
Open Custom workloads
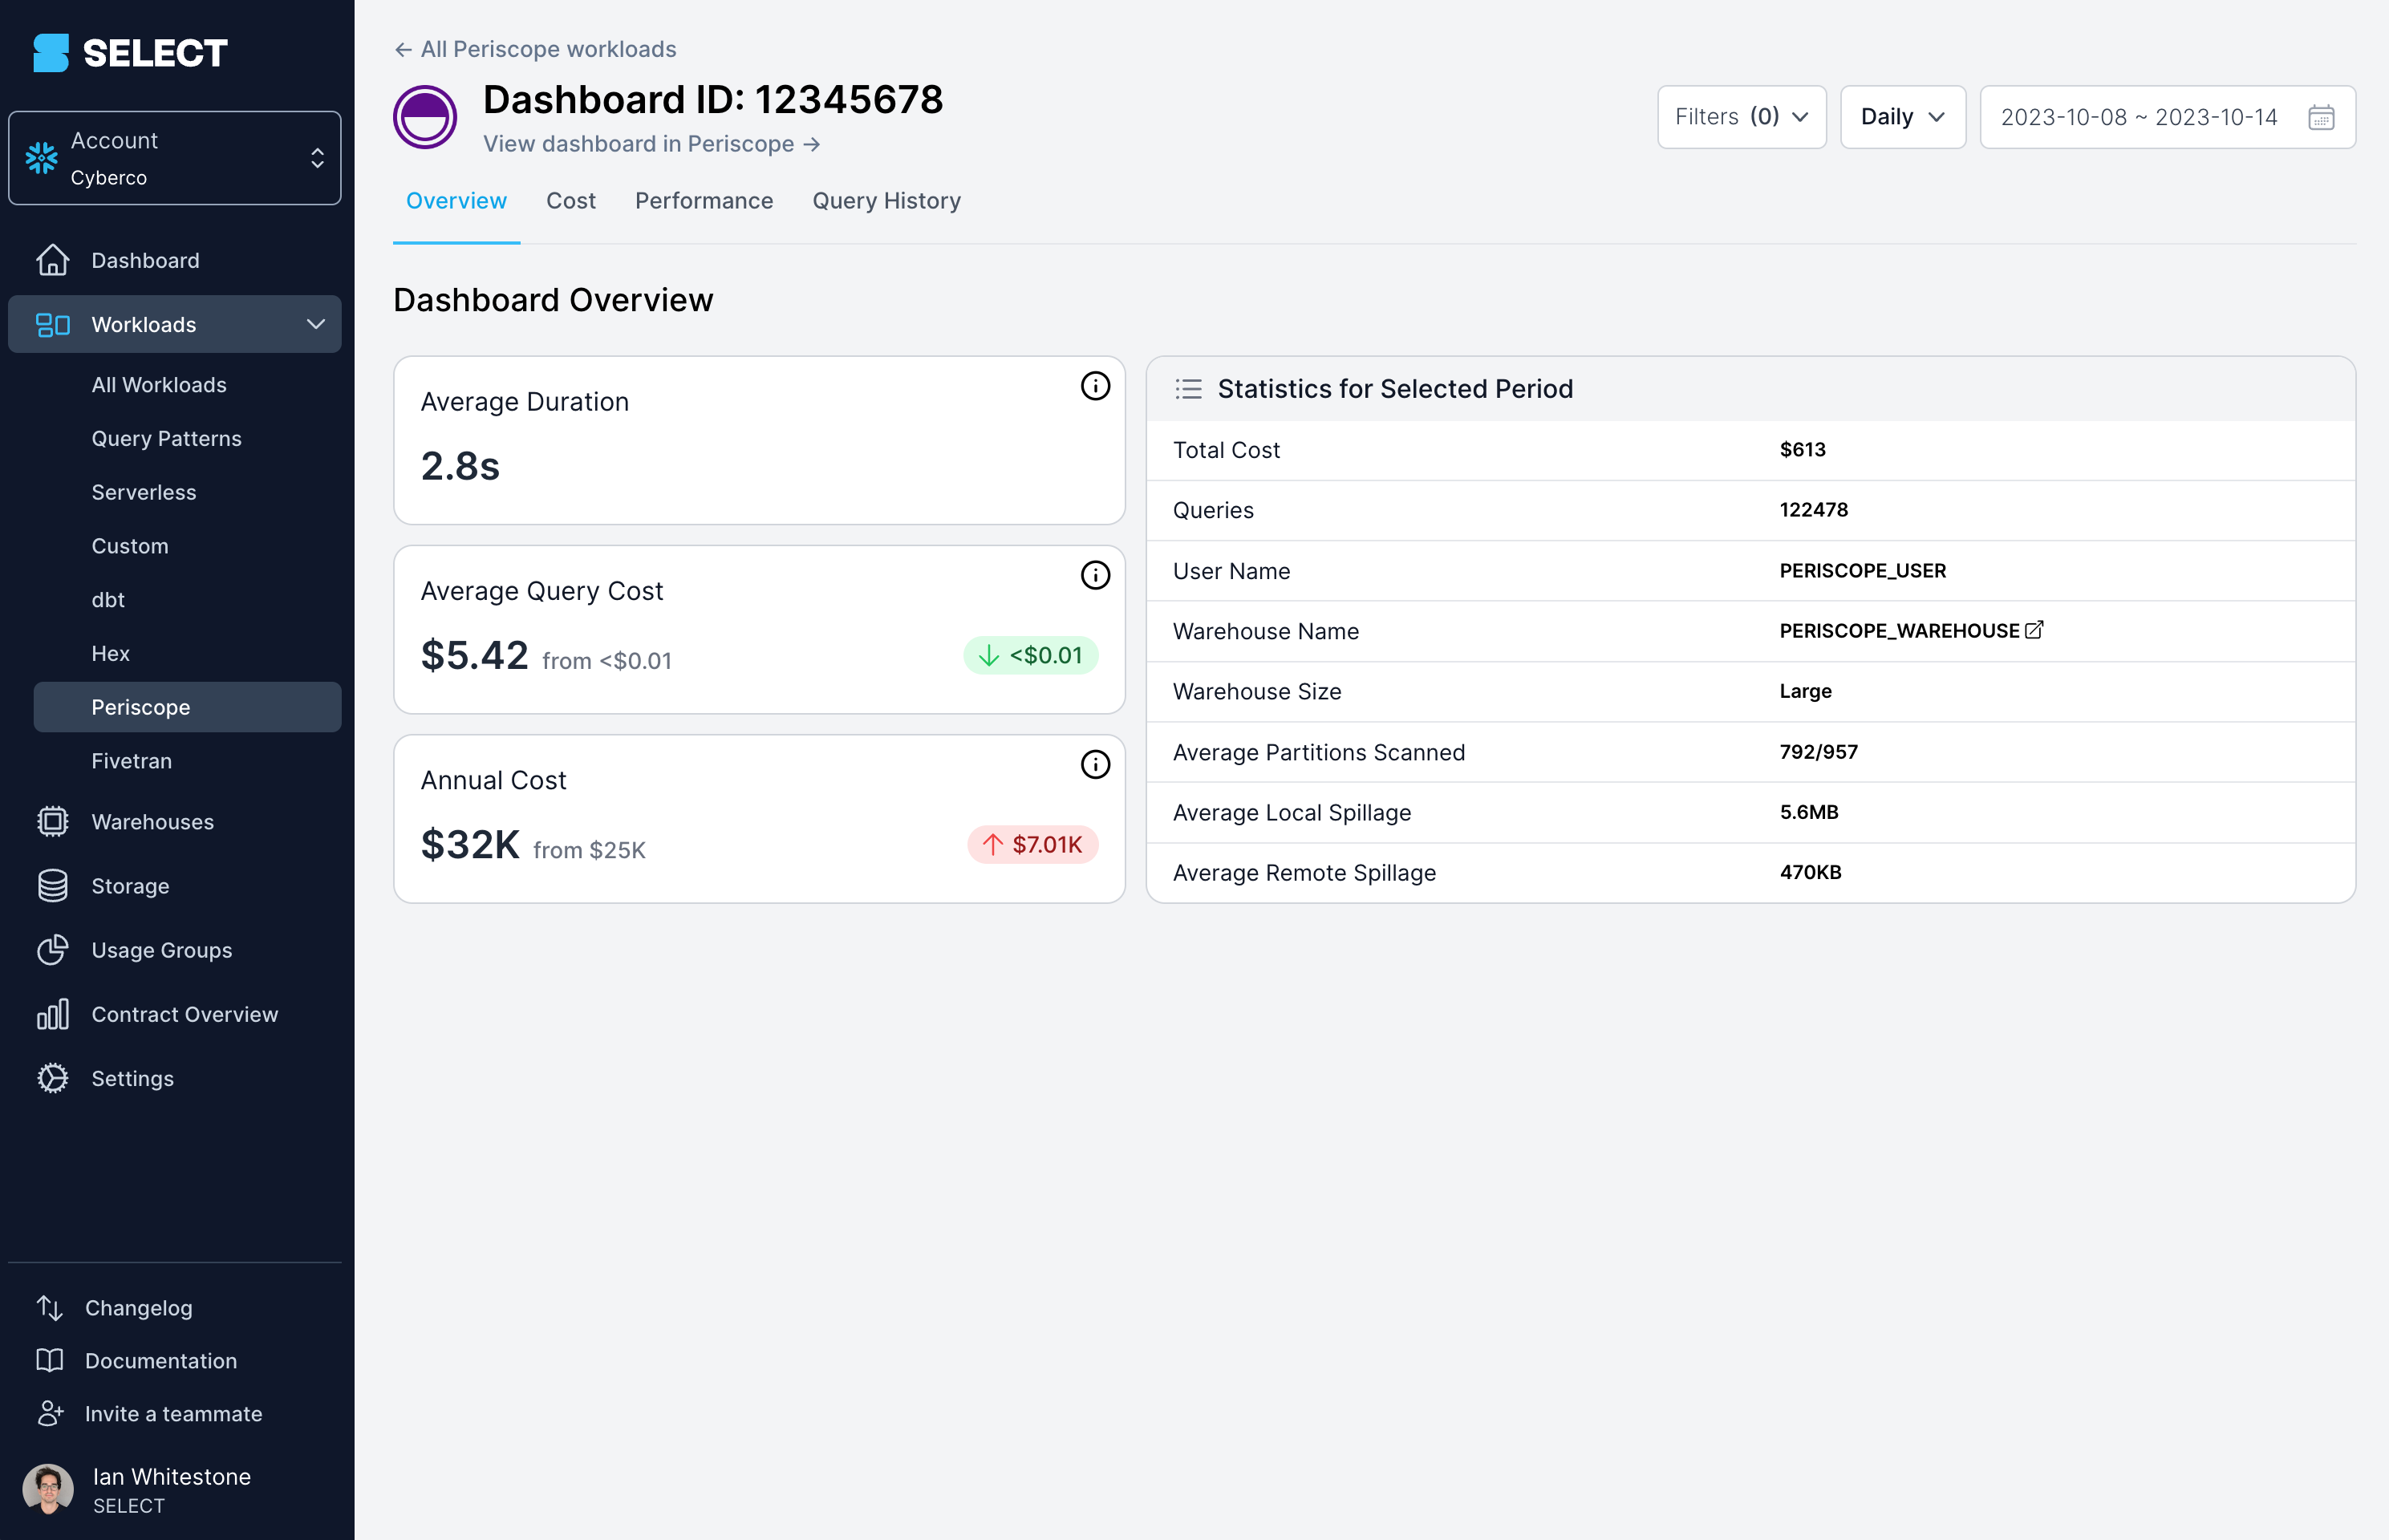(x=130, y=546)
